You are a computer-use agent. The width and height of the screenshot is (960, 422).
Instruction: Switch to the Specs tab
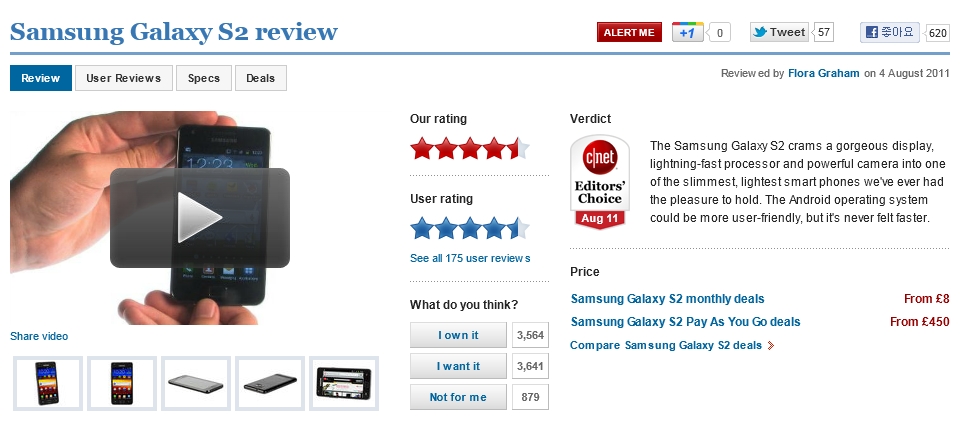(204, 78)
